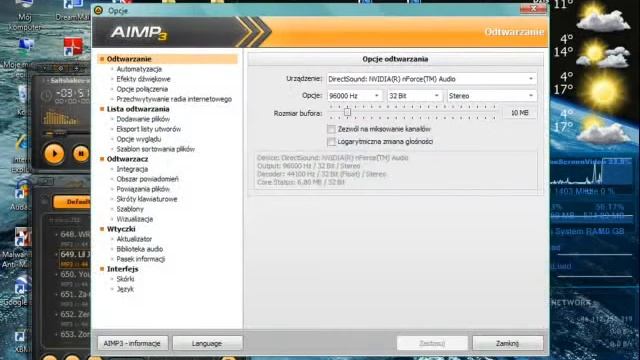Viewport: 640px width, 360px height.
Task: Open the Obszar powiadomień settings page
Action: tap(147, 179)
